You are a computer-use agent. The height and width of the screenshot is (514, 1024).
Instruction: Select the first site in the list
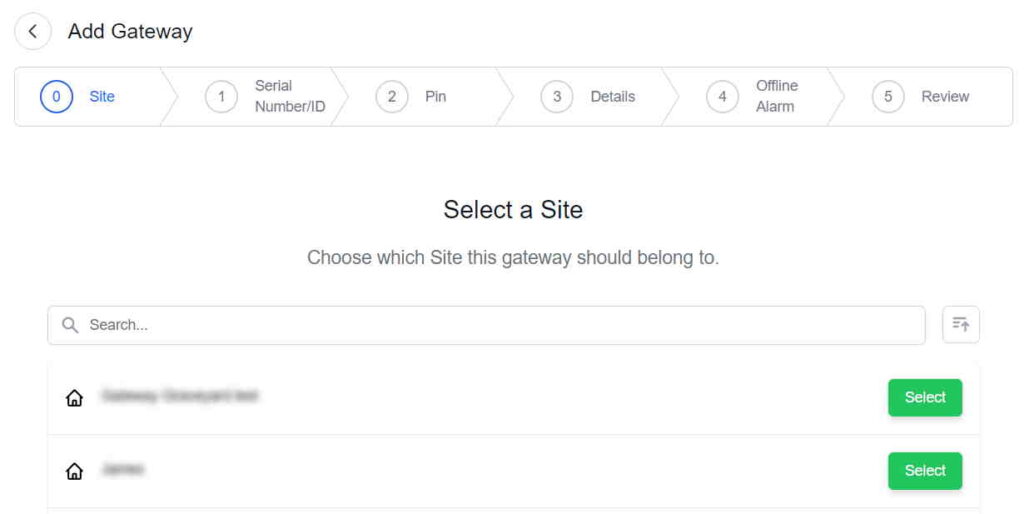click(925, 397)
